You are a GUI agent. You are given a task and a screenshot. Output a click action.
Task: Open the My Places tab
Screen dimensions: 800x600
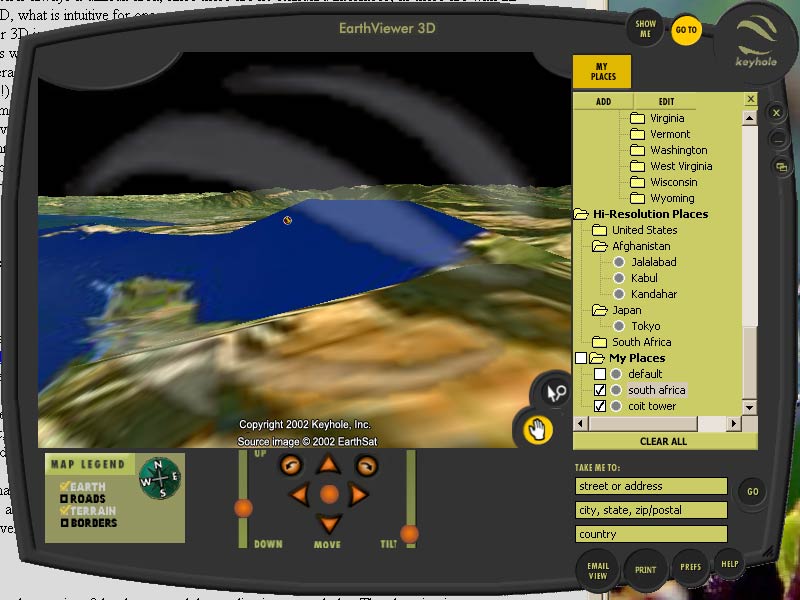click(x=602, y=71)
